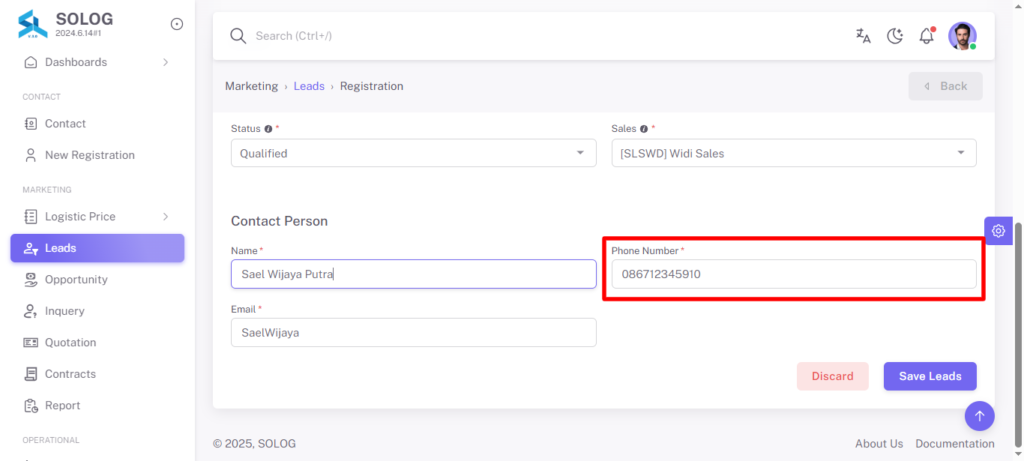Click the scroll-to-top arrow button
1024x461 pixels.
pos(980,415)
